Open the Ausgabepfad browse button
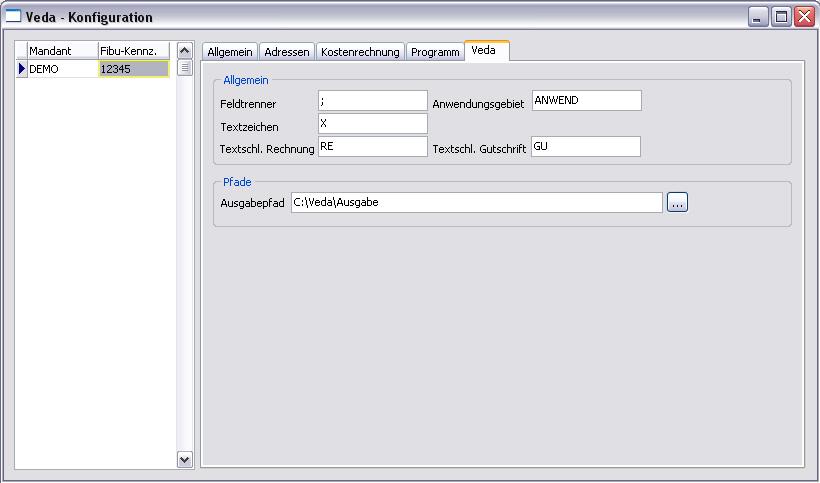820x483 pixels. [678, 203]
